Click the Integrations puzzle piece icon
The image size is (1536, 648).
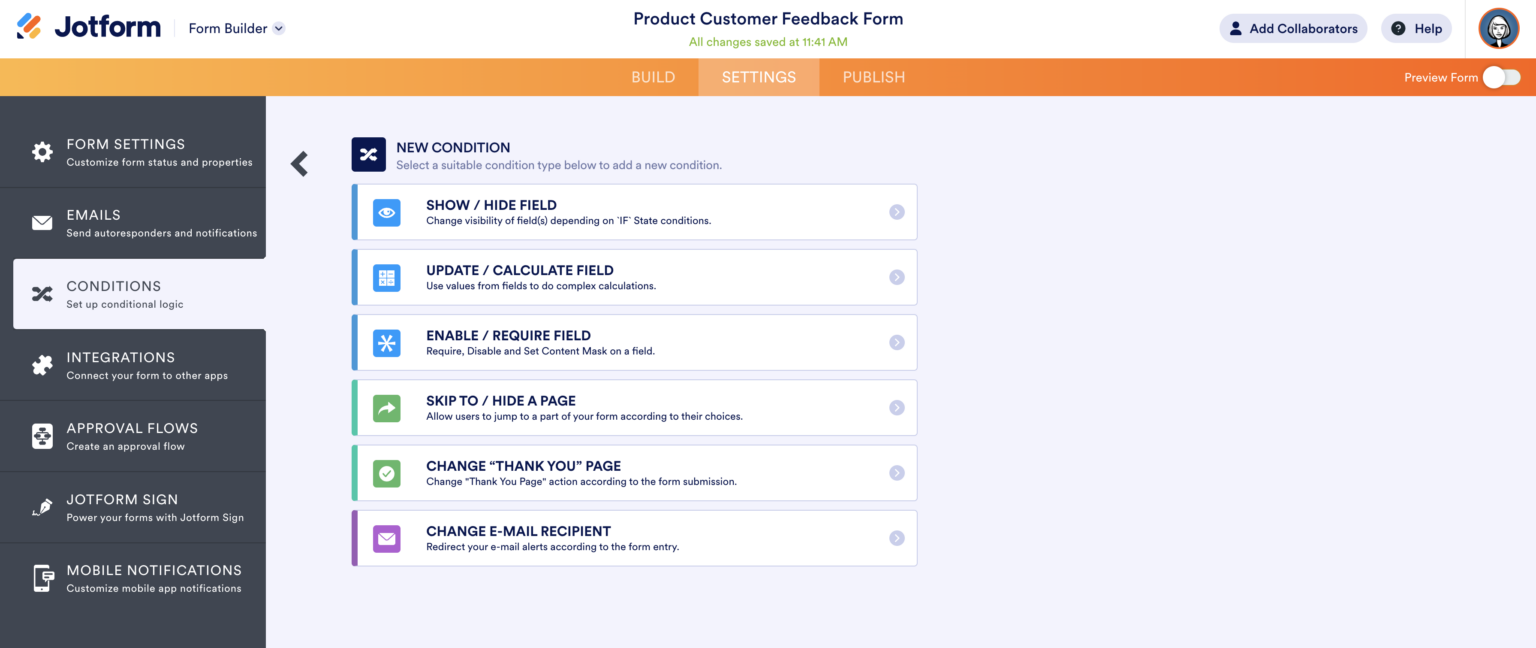pos(42,364)
